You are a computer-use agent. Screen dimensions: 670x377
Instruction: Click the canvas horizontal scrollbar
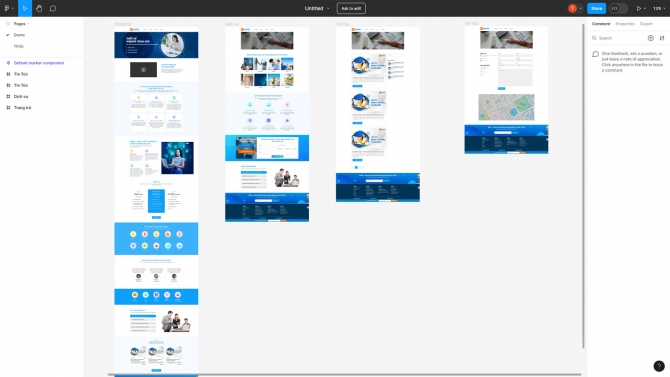click(344, 375)
